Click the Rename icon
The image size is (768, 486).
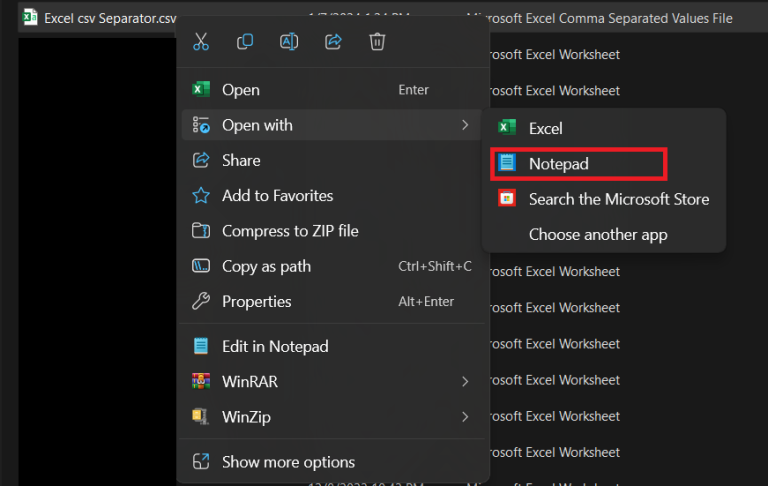pyautogui.click(x=289, y=42)
